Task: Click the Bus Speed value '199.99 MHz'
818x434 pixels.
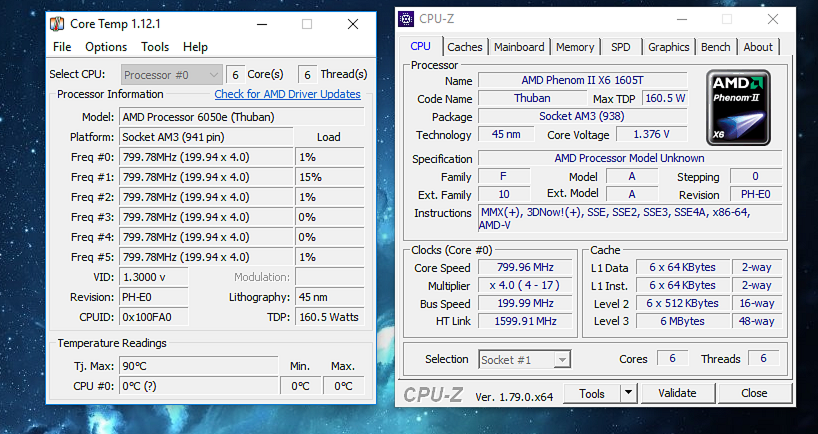Action: click(525, 303)
